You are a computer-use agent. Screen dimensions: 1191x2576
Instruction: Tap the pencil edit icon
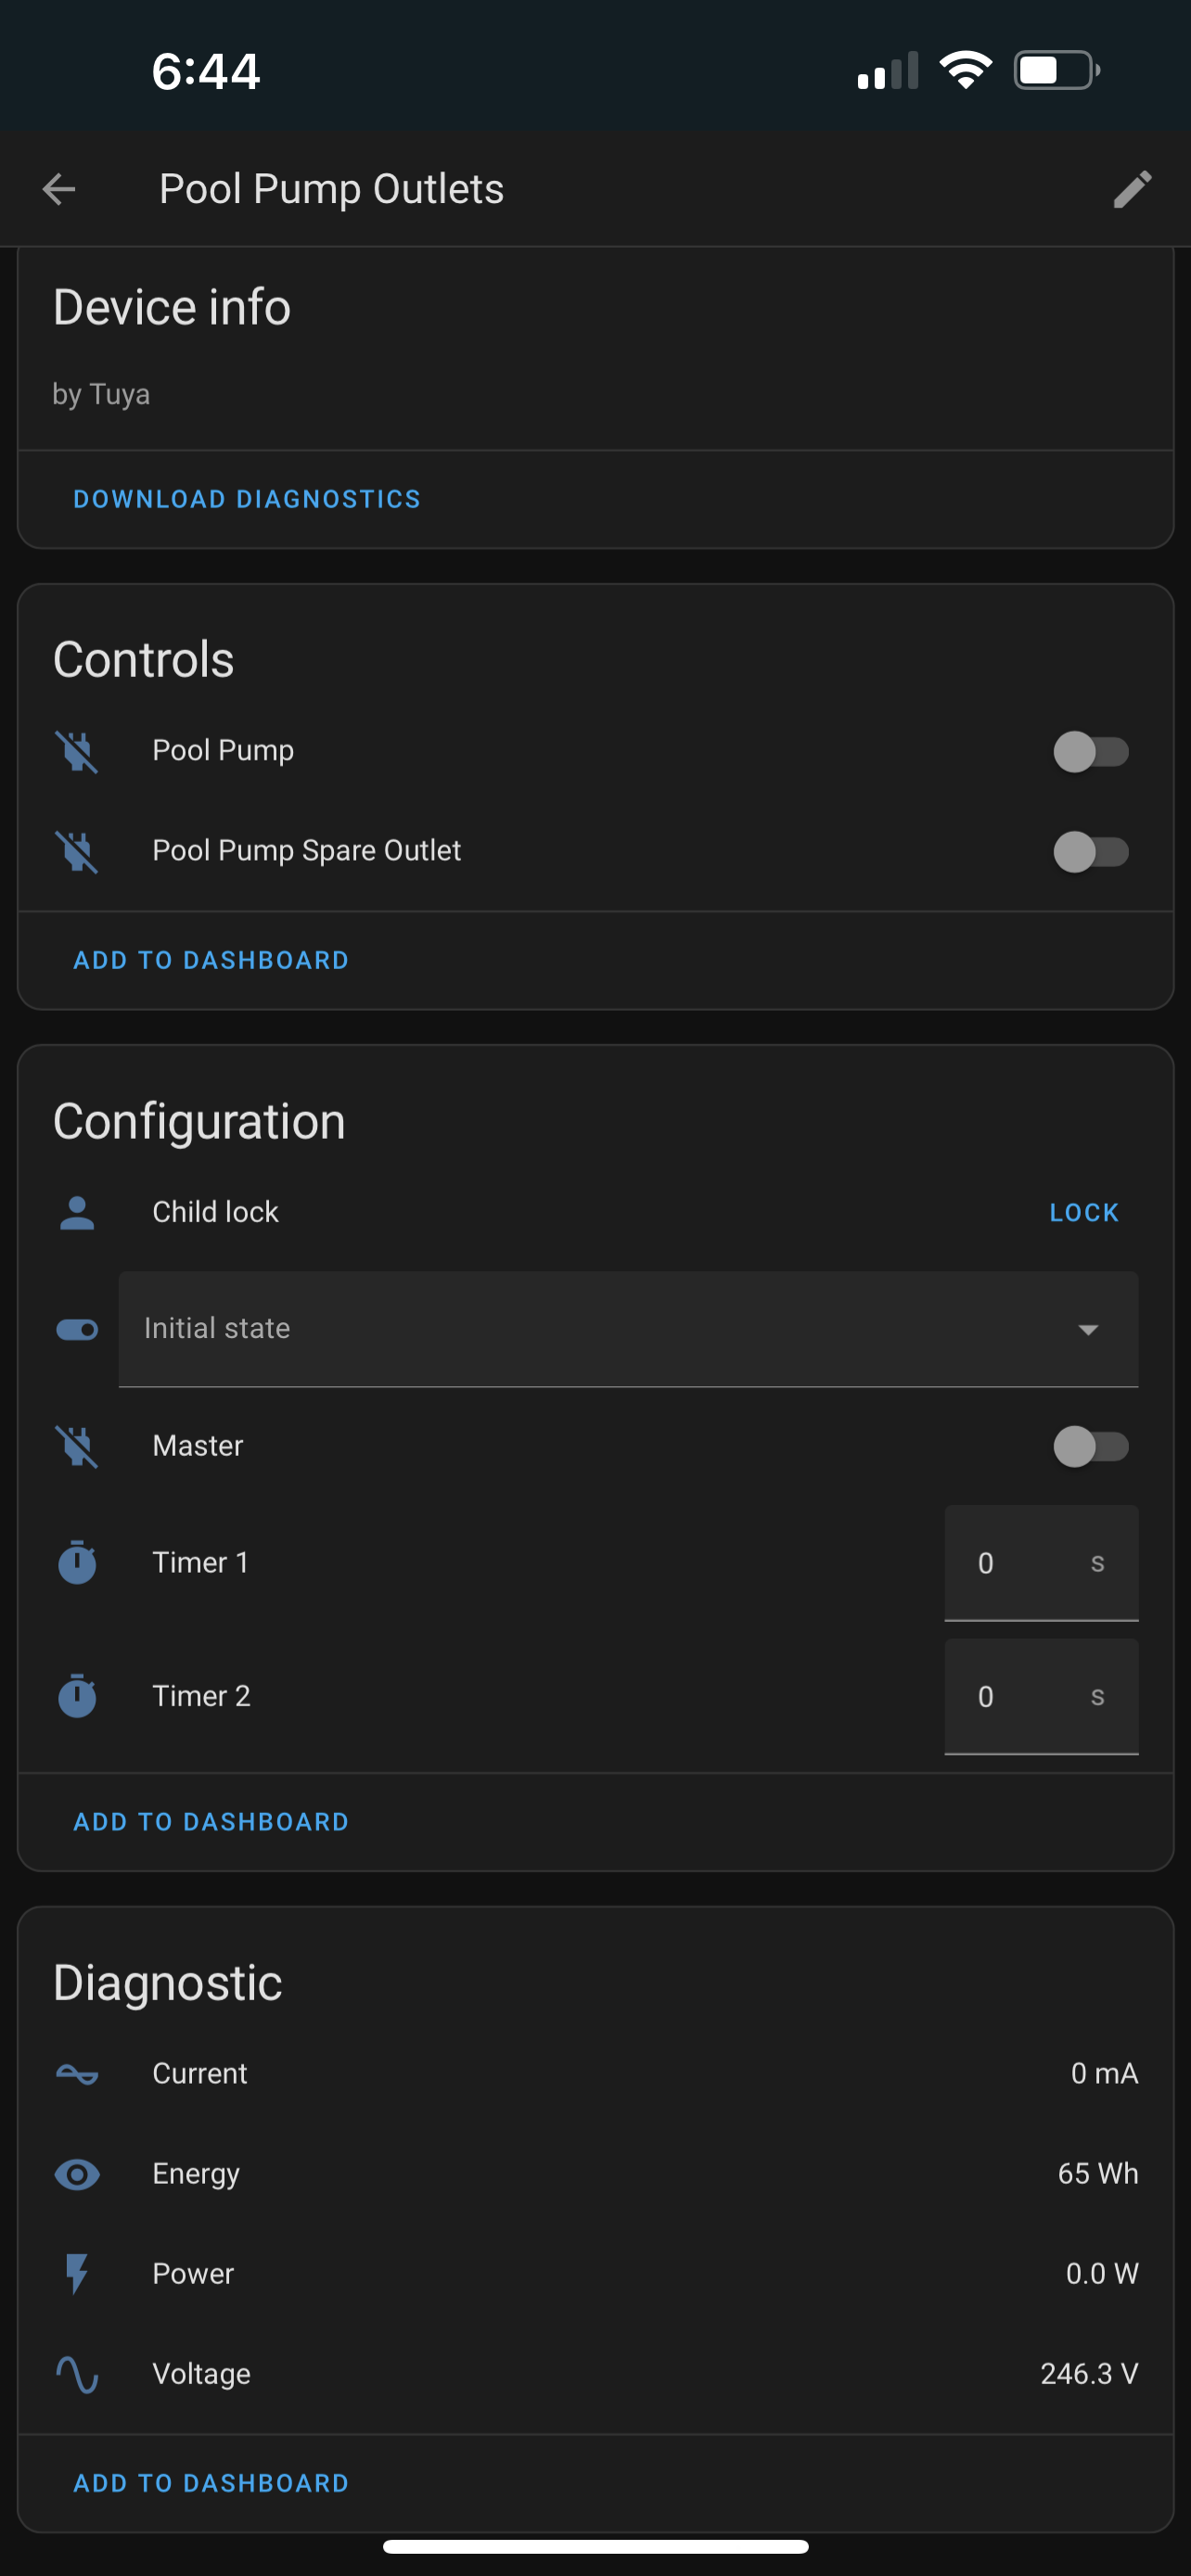(x=1132, y=189)
